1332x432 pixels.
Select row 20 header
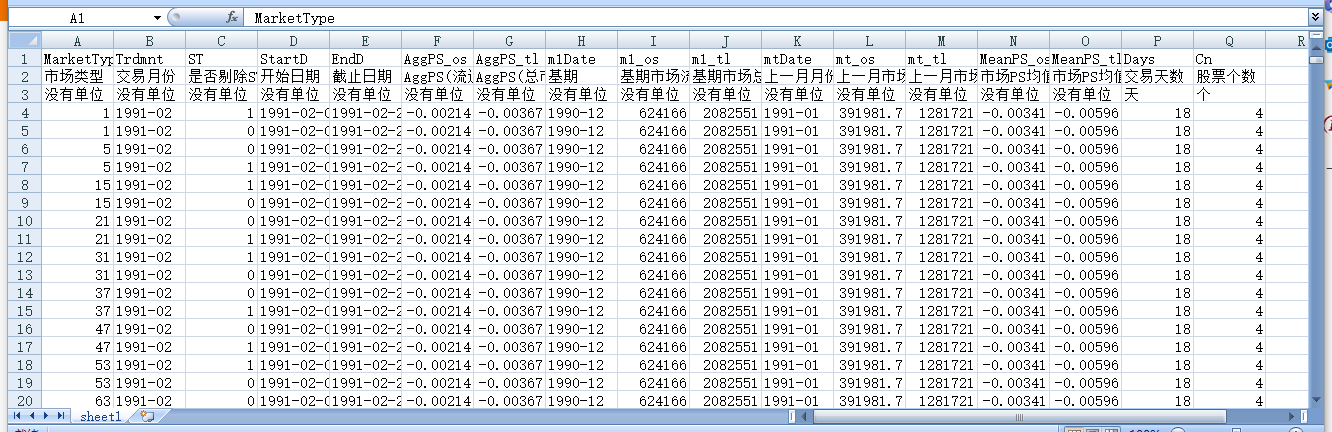(24, 401)
